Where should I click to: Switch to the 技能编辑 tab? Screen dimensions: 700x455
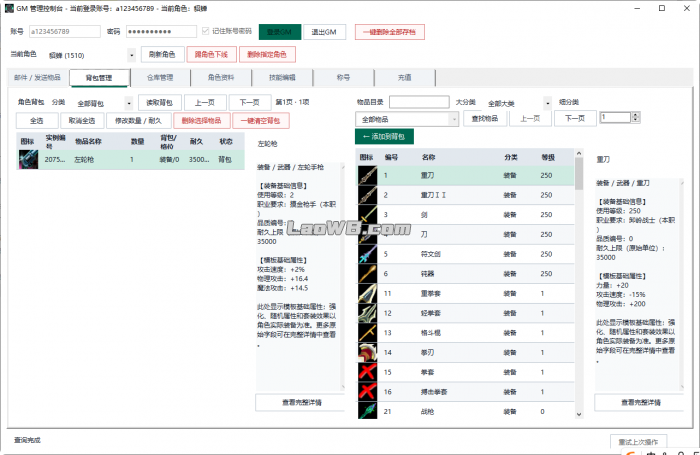[282, 77]
